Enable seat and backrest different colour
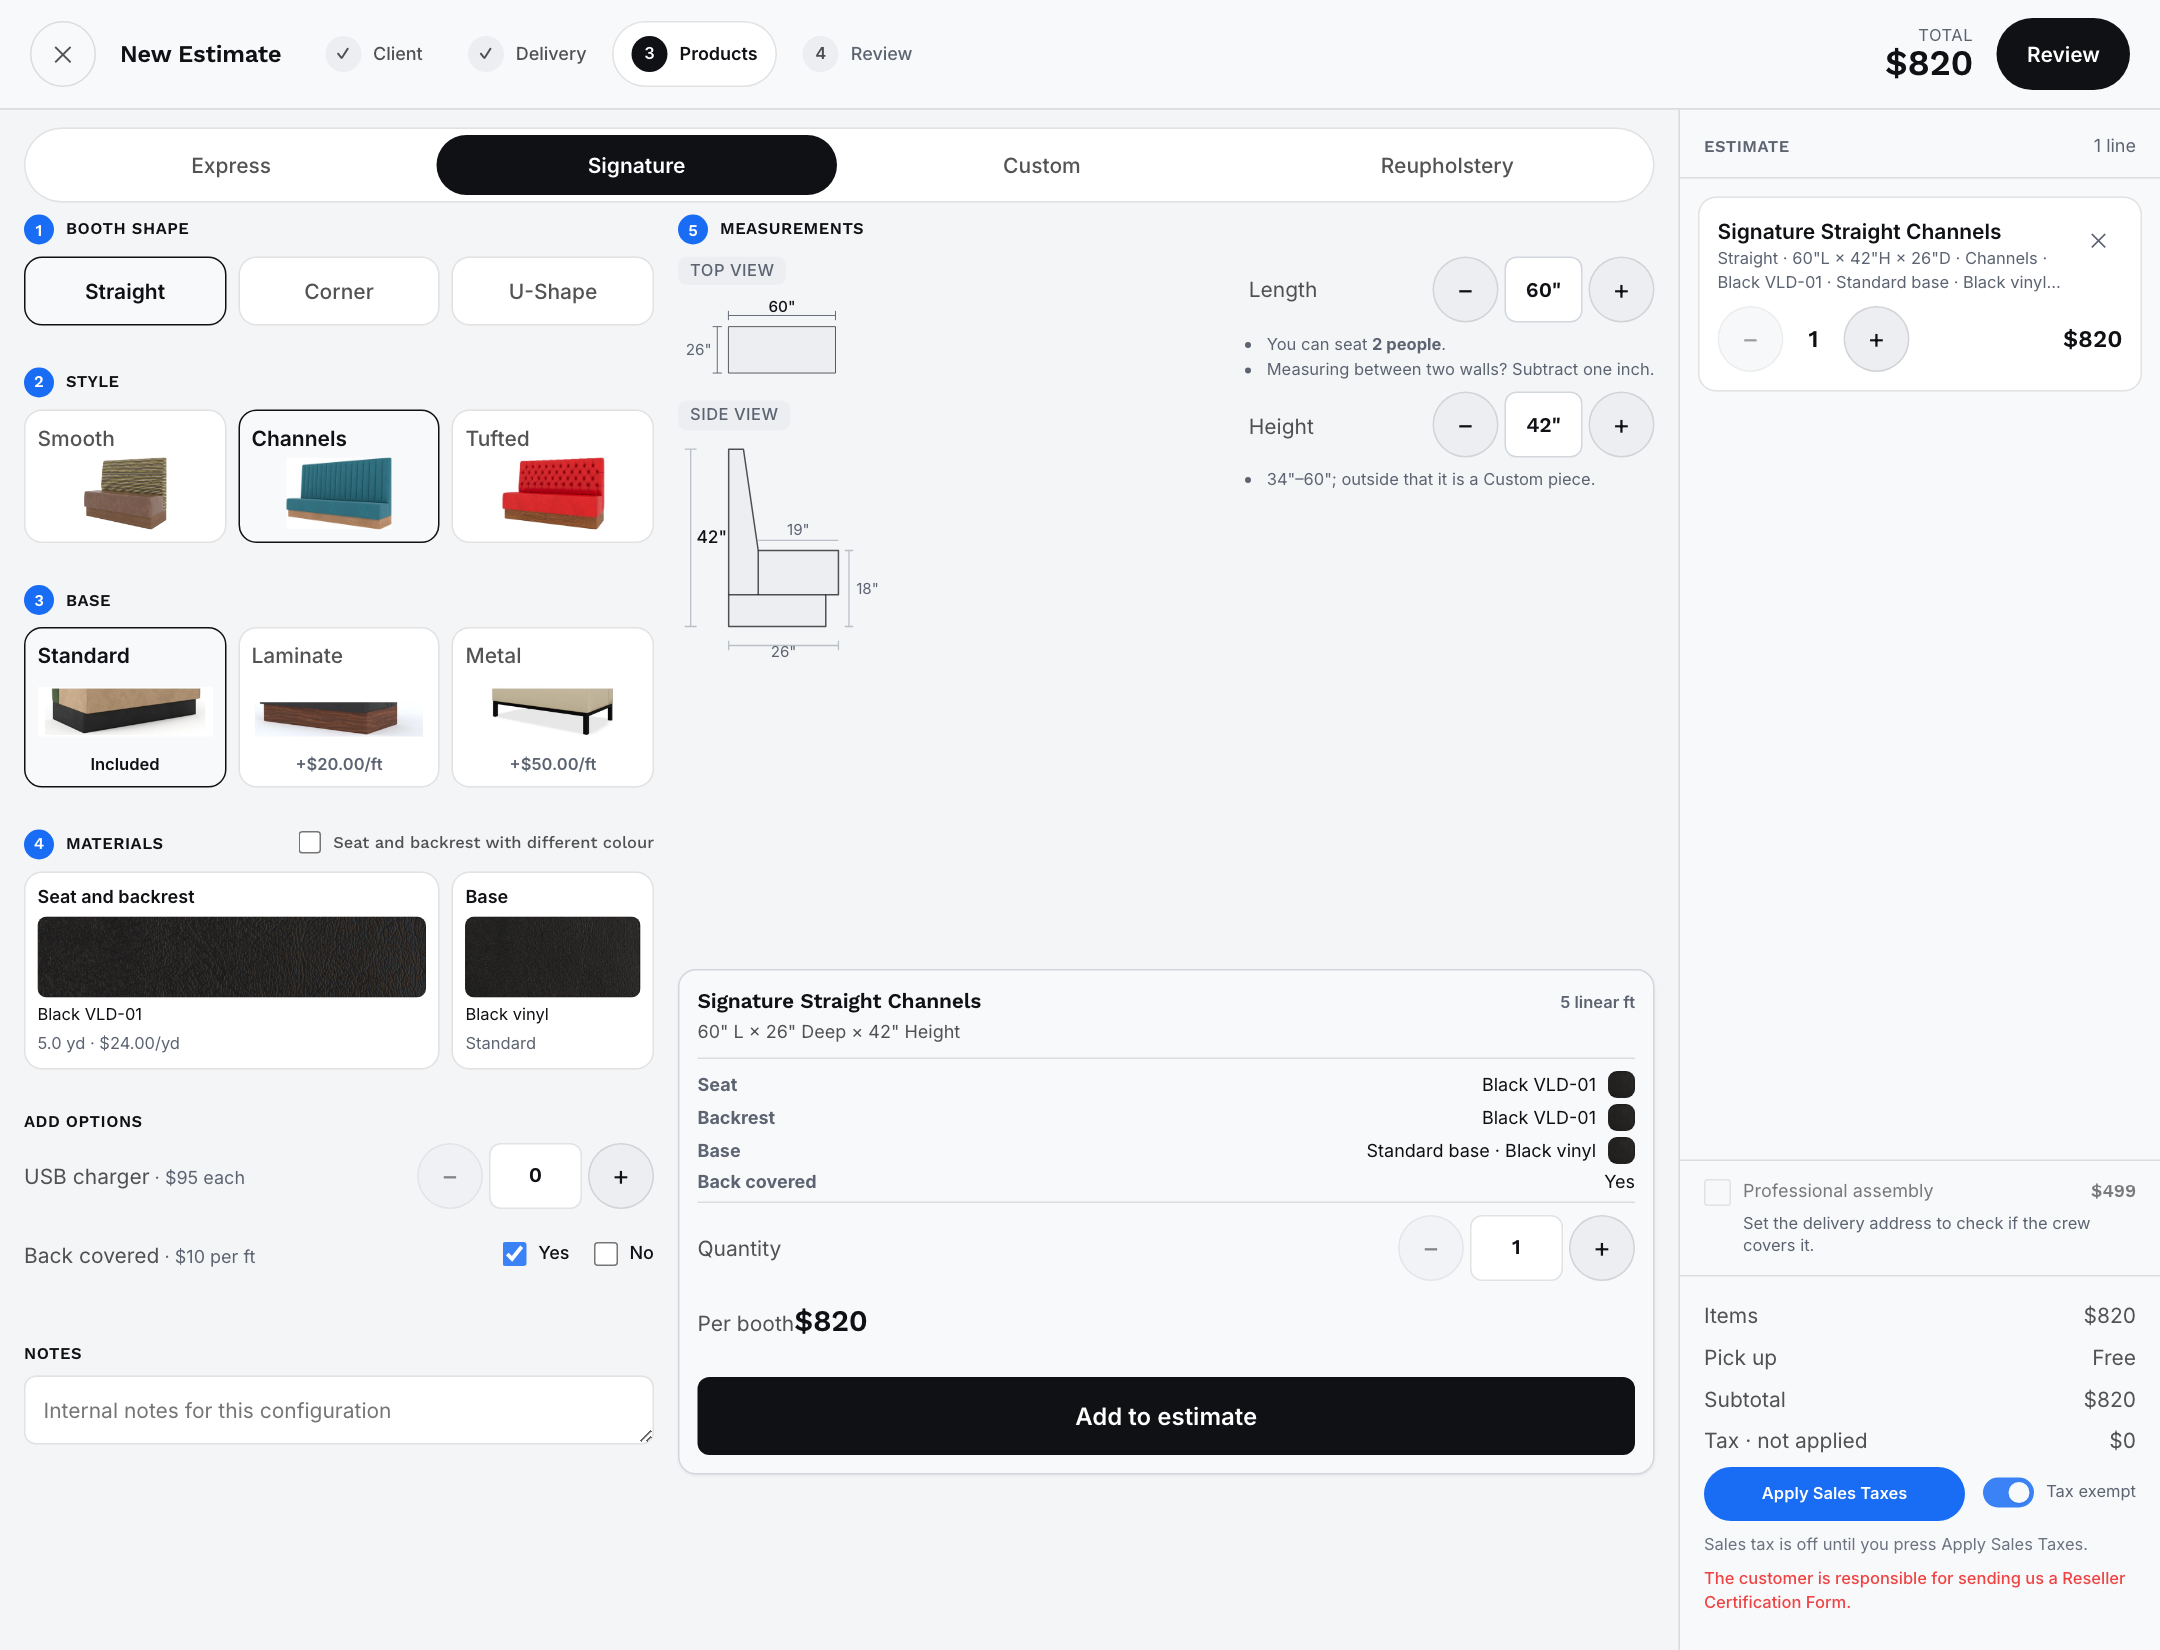 (310, 843)
